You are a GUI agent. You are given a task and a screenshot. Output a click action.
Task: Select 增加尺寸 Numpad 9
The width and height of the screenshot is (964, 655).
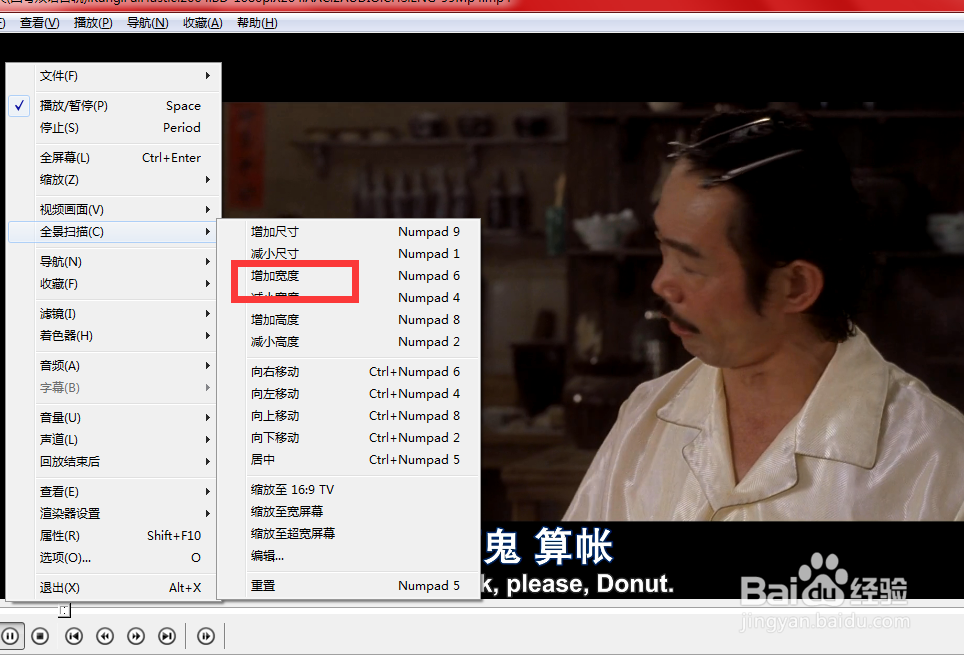tap(349, 232)
